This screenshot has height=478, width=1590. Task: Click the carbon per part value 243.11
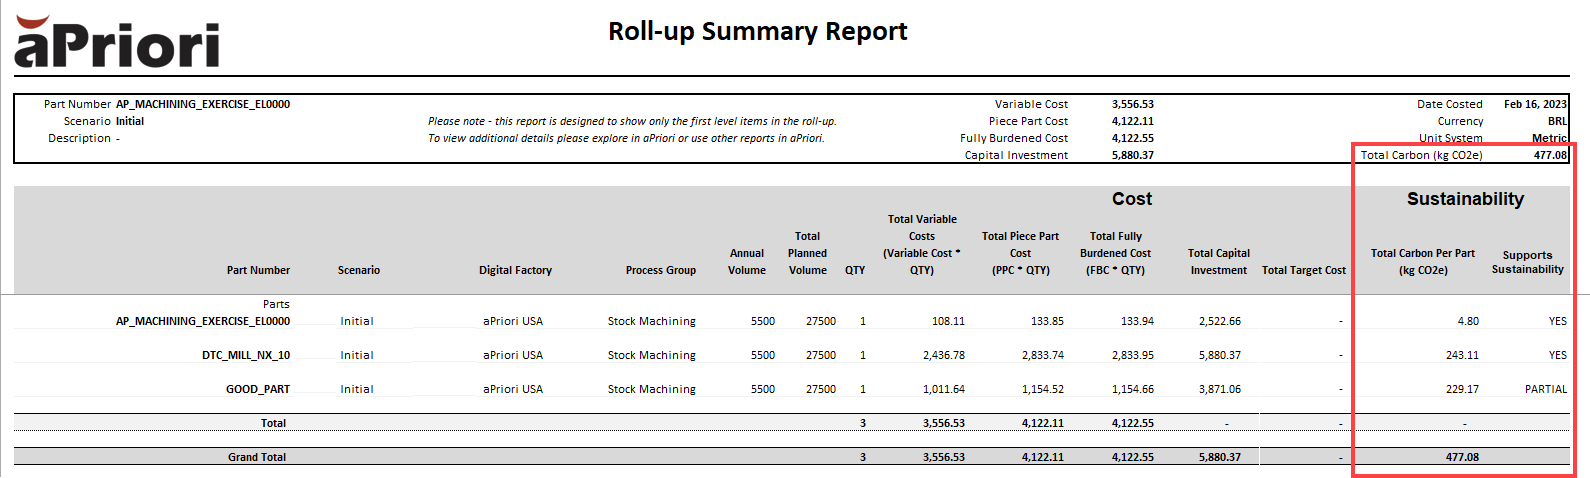pyautogui.click(x=1462, y=355)
